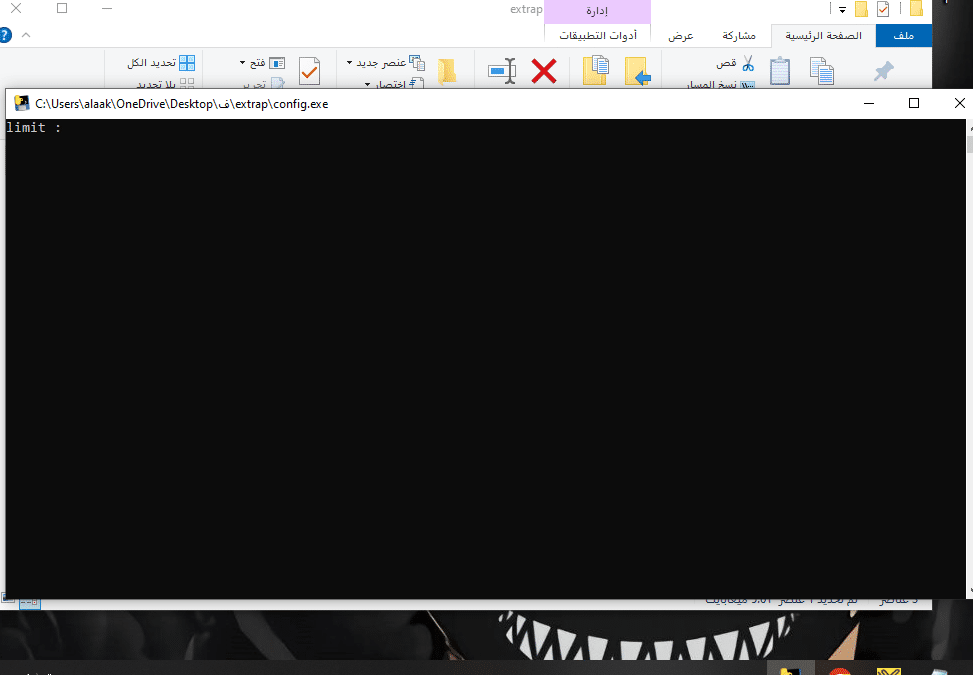Click the Copy to folder icon
Screen dimensions: 973x675
[x=597, y=71]
